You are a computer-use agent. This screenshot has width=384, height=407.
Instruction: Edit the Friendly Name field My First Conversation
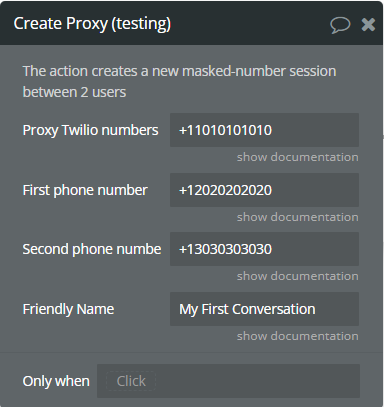(264, 309)
